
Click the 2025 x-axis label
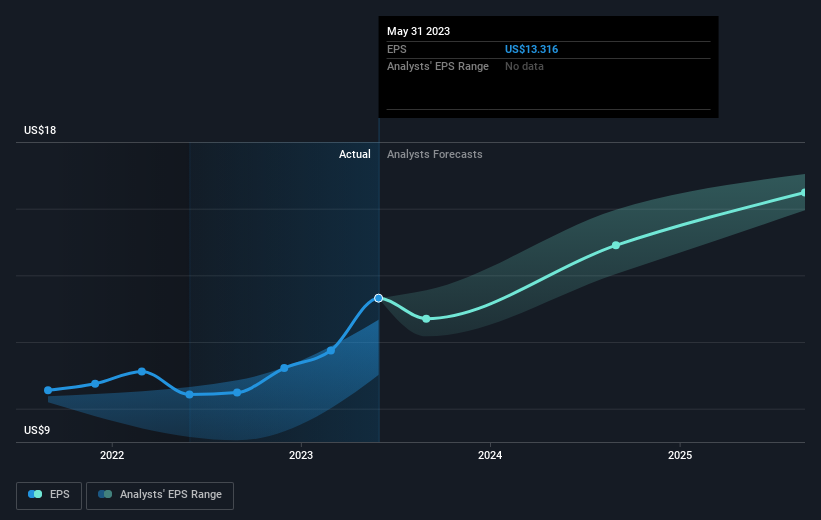pos(680,455)
